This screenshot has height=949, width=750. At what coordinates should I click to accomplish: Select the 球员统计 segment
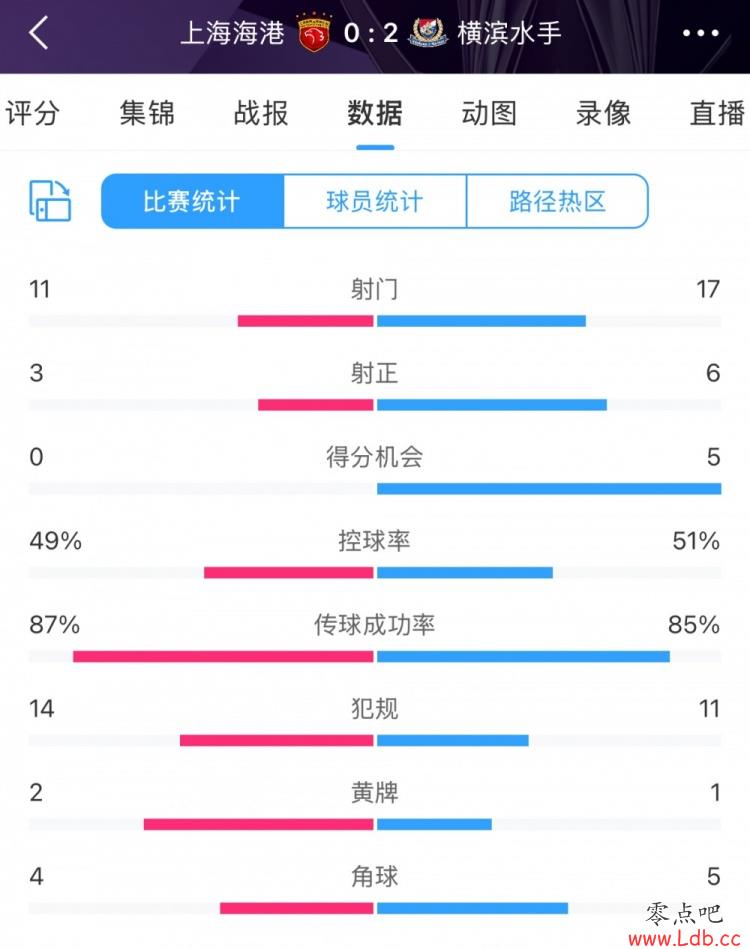coord(375,202)
